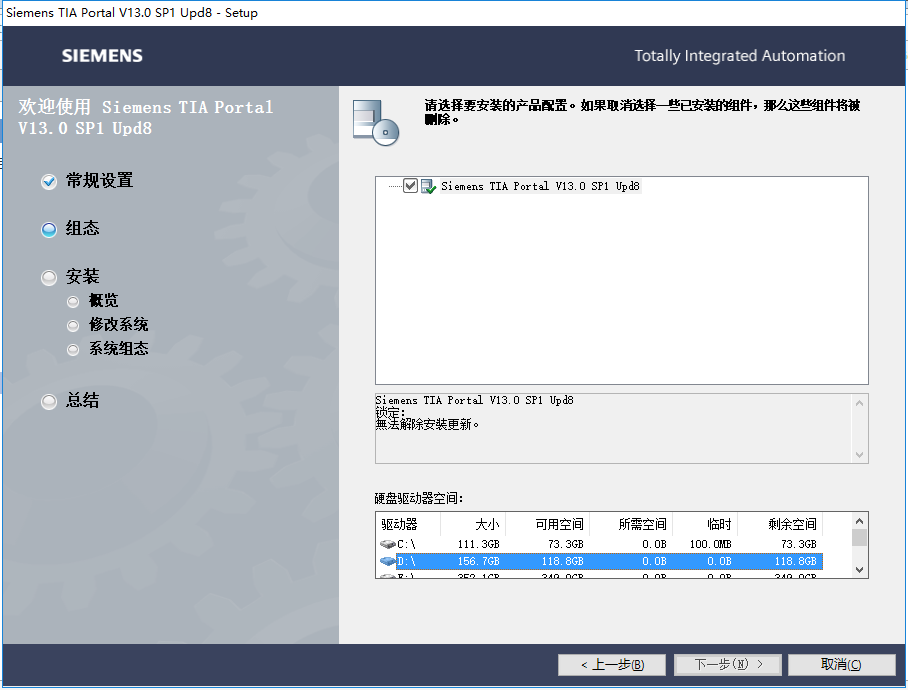
Task: Click the 111.3GB size cell for C:\
Action: [x=478, y=544]
